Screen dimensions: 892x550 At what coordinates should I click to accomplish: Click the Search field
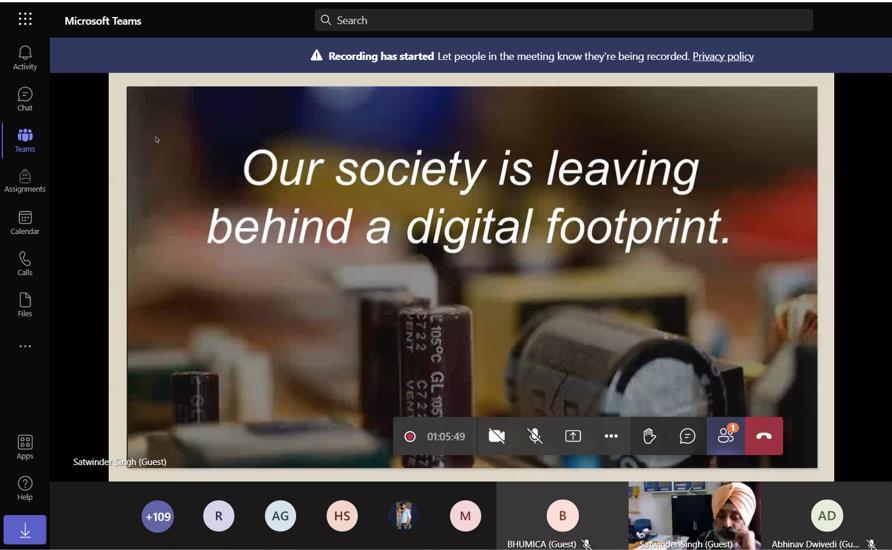pyautogui.click(x=563, y=20)
